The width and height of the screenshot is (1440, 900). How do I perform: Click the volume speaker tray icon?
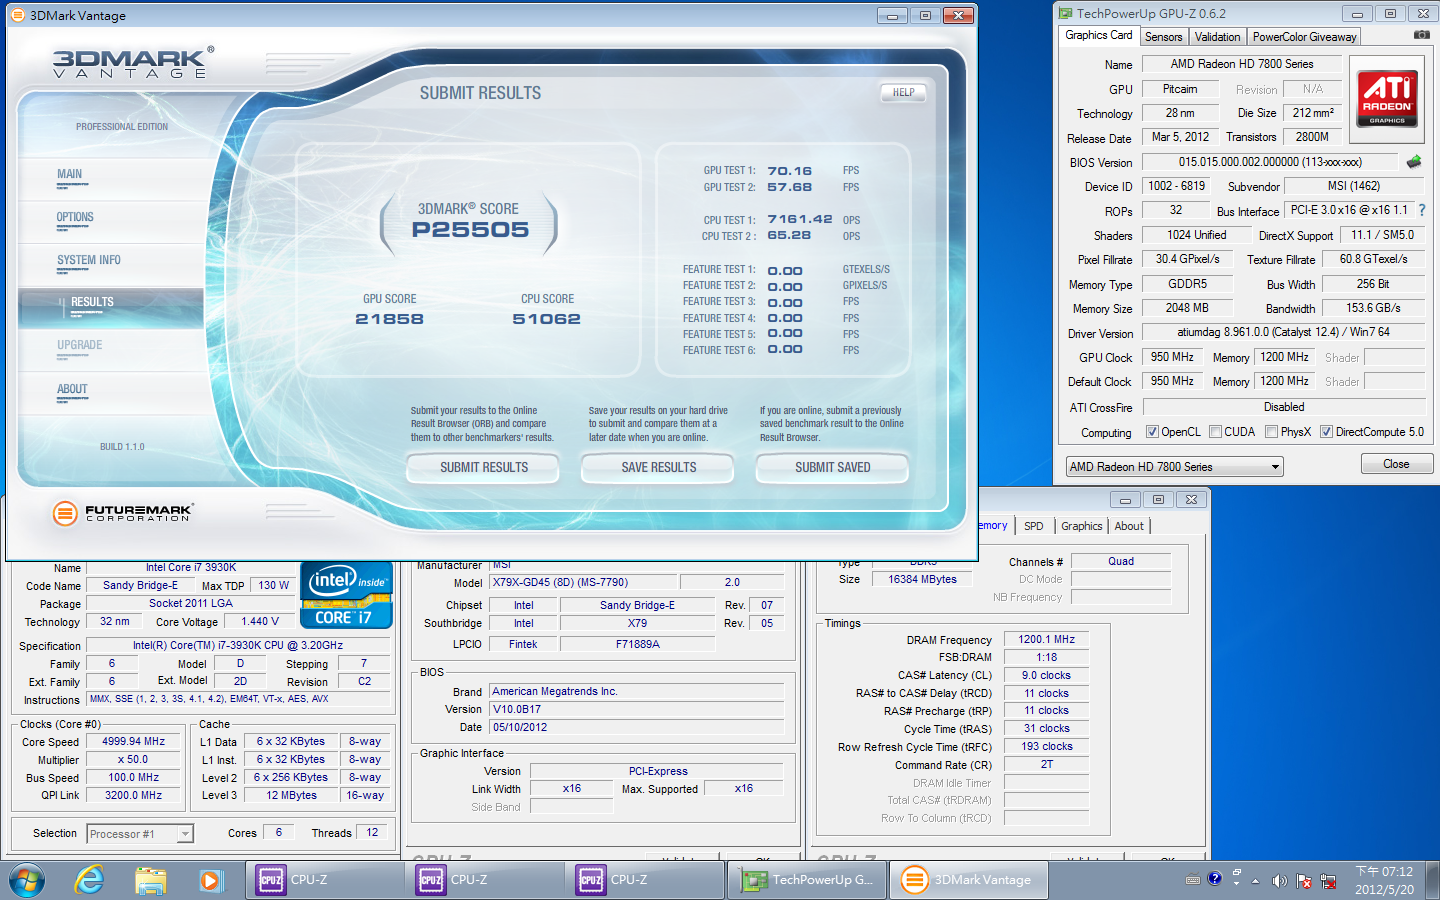tap(1279, 881)
